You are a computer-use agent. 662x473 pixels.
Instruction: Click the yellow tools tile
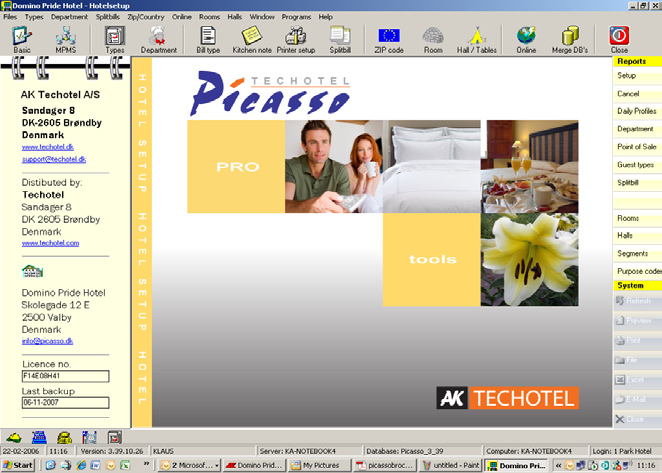(431, 259)
